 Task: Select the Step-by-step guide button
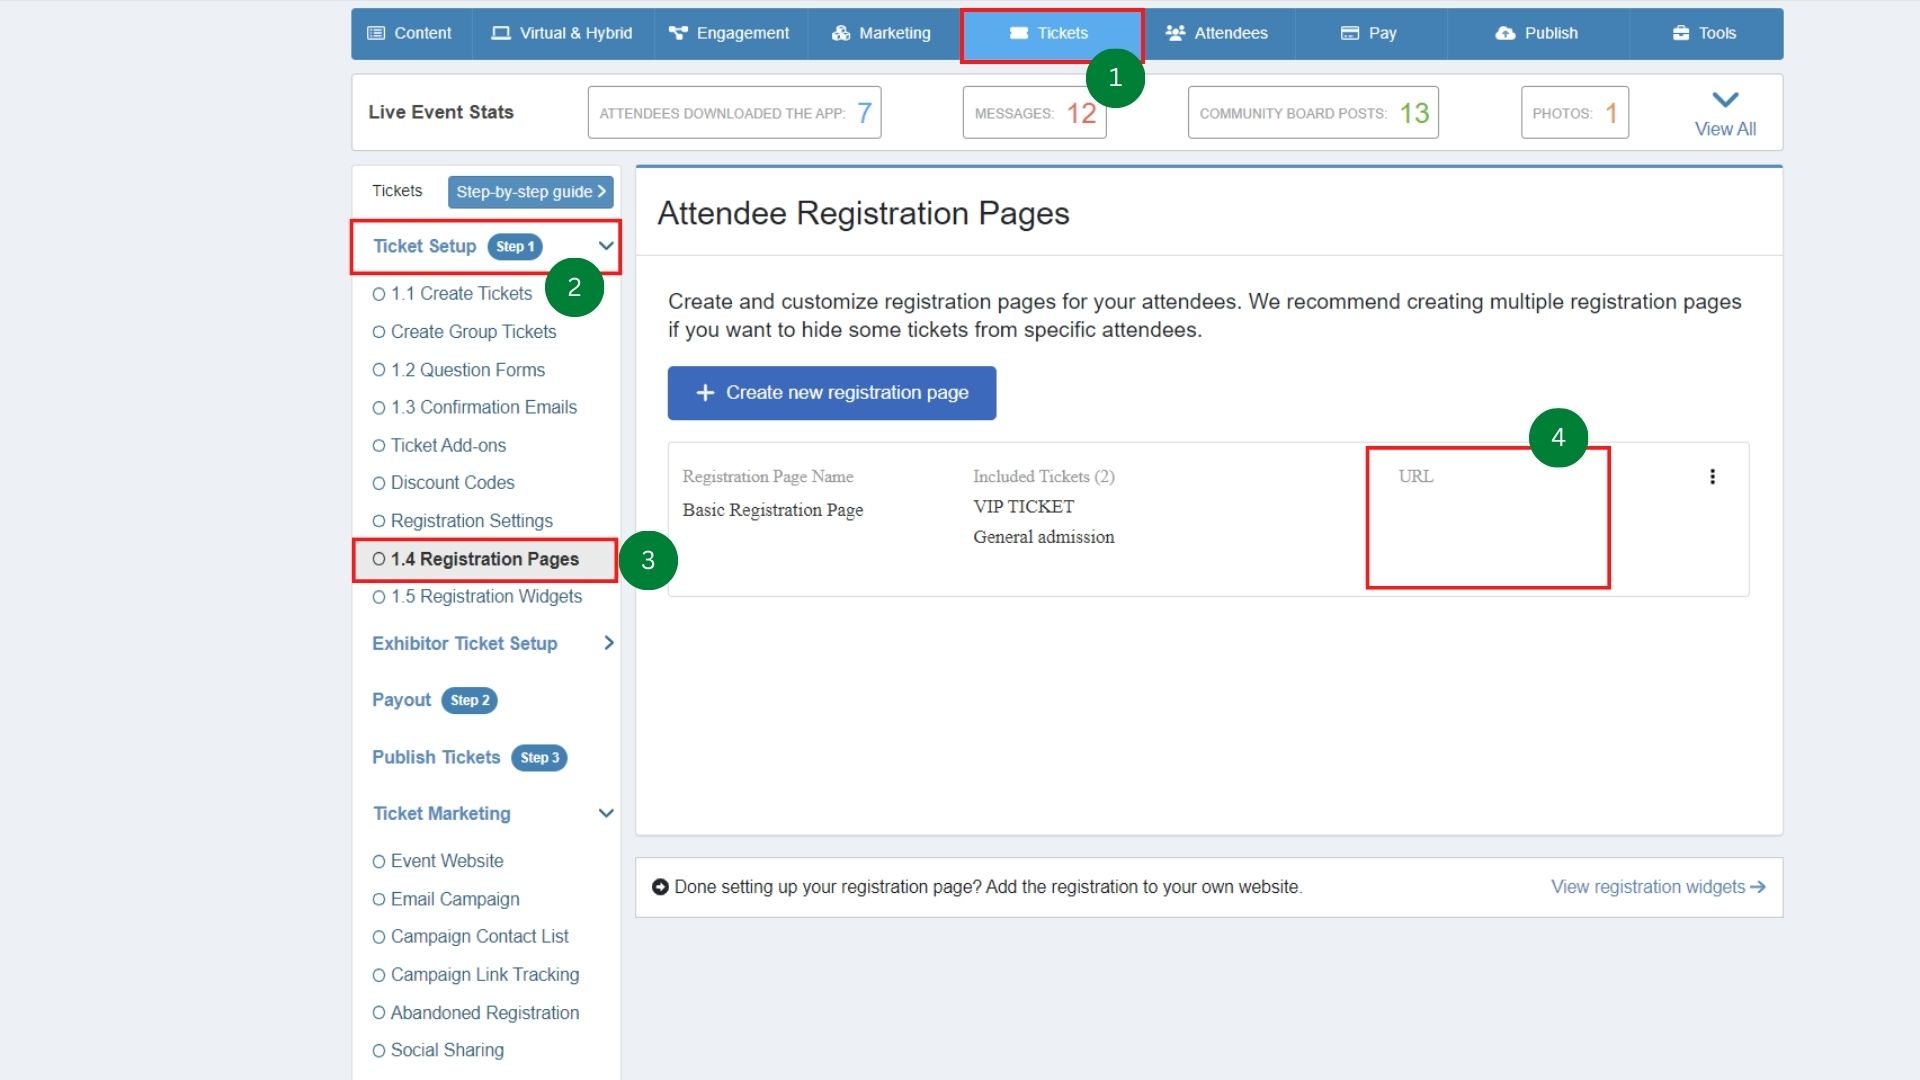click(x=529, y=191)
